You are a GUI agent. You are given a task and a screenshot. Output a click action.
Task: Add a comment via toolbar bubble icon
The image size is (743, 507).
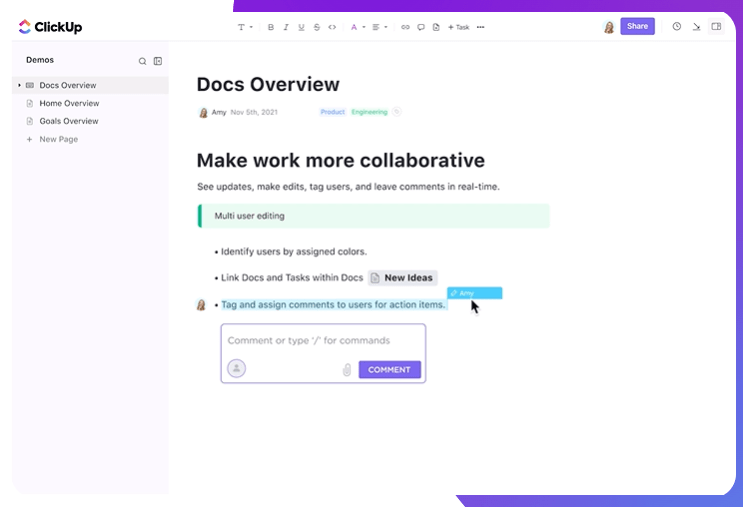tap(421, 27)
